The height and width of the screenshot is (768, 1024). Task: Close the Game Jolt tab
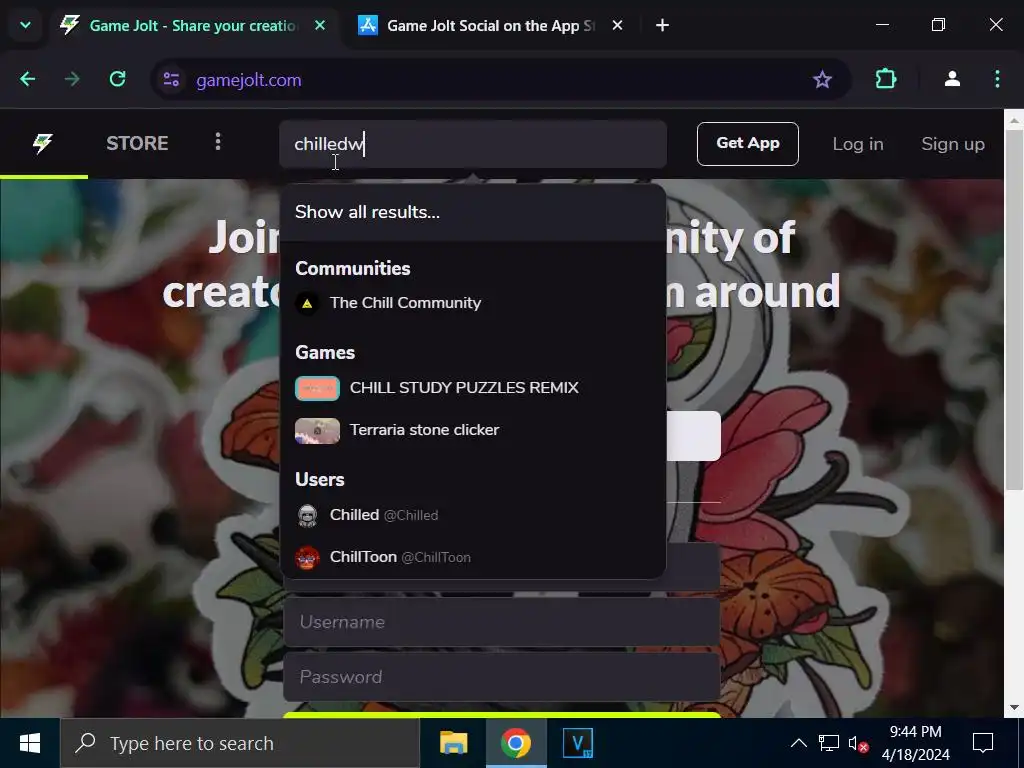[x=320, y=25]
